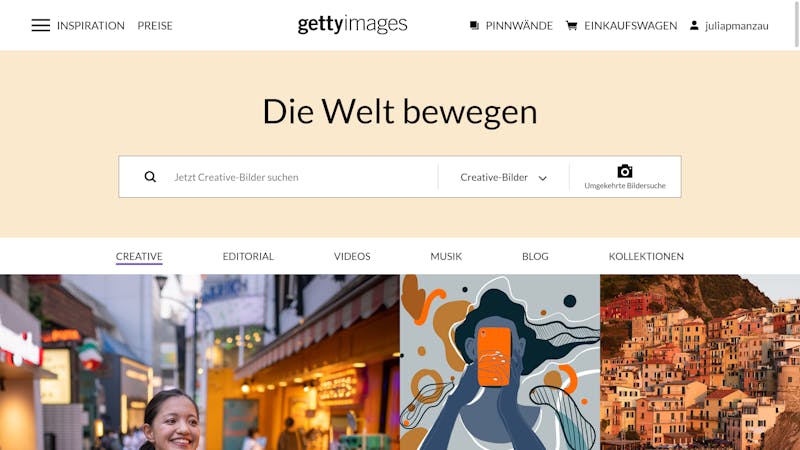Open the phone illustration thumbnail
The image size is (800, 450).
coord(500,362)
